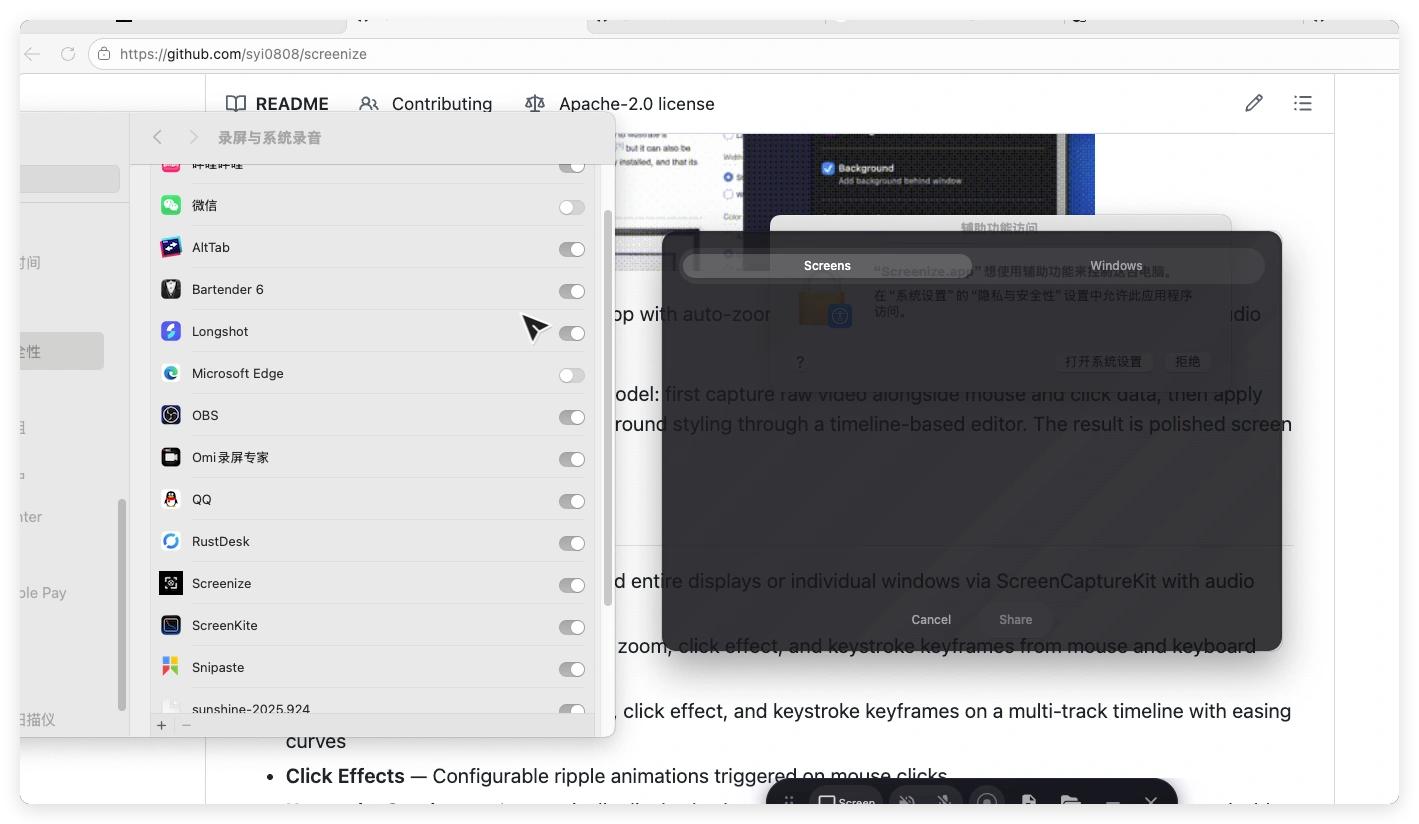Click the Screenize app icon in list
The height and width of the screenshot is (824, 1419).
coord(171,583)
